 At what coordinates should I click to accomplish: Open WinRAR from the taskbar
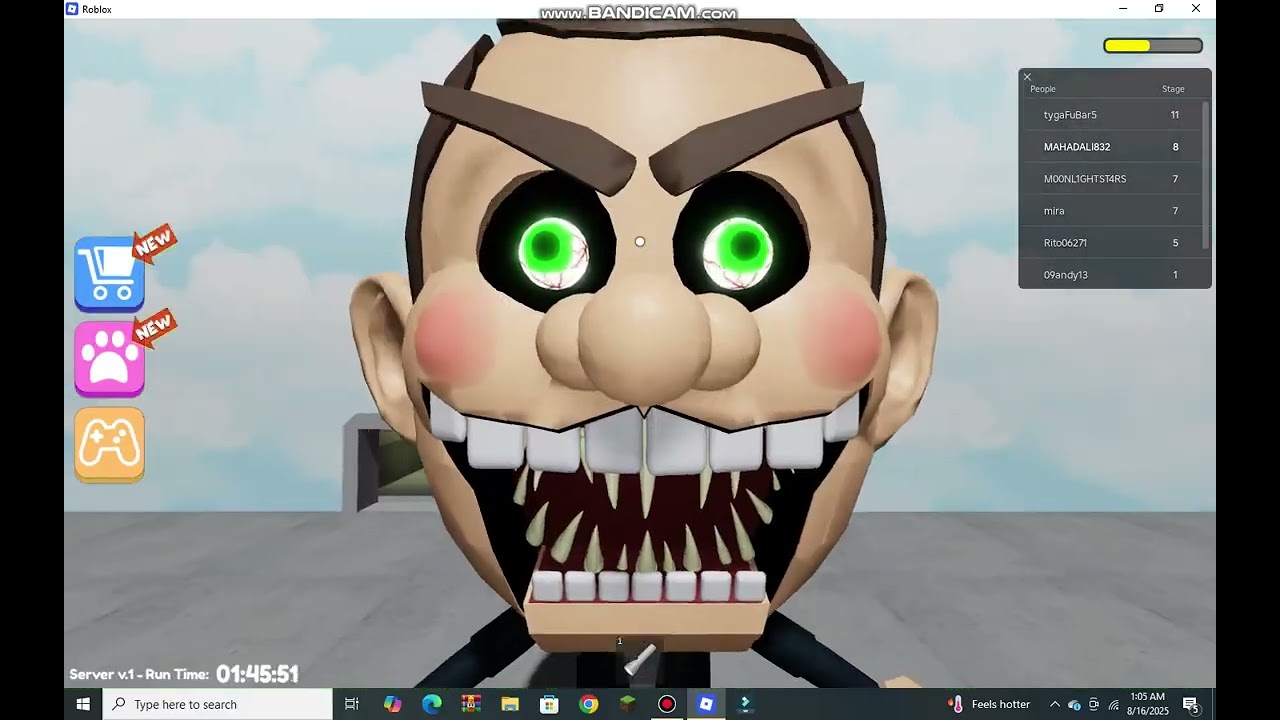pyautogui.click(x=471, y=704)
